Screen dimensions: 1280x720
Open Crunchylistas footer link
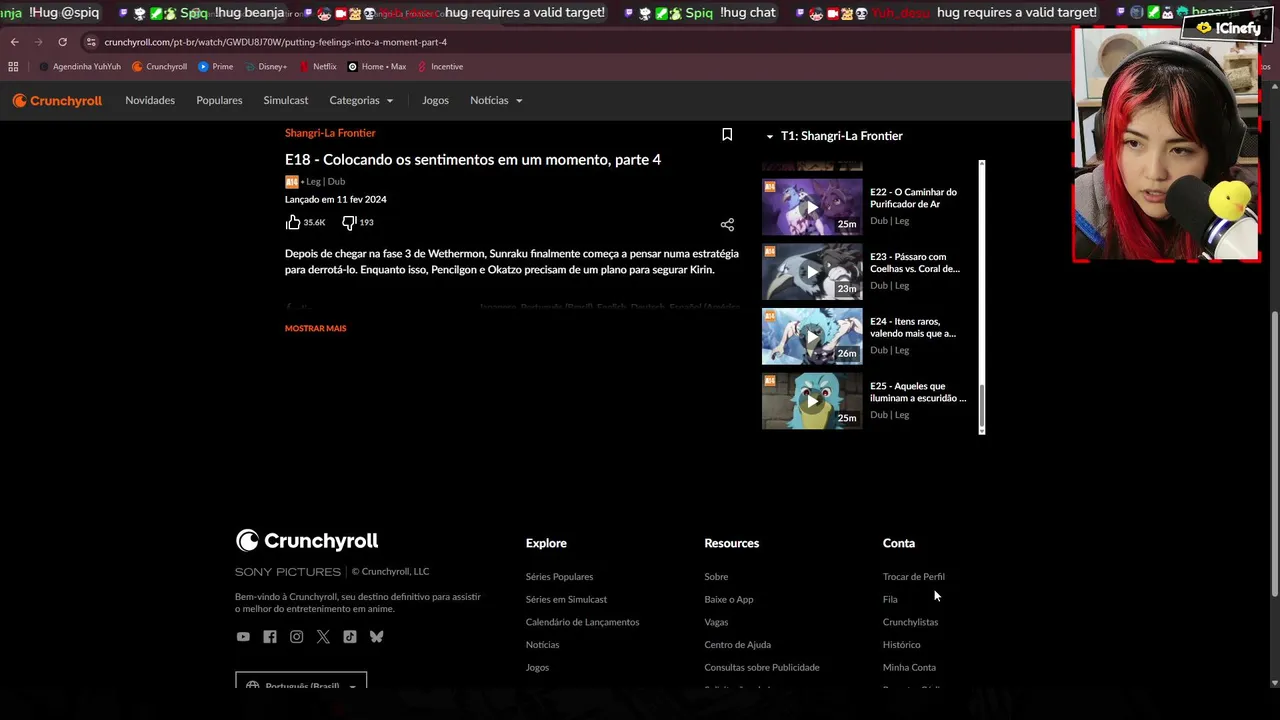point(910,622)
